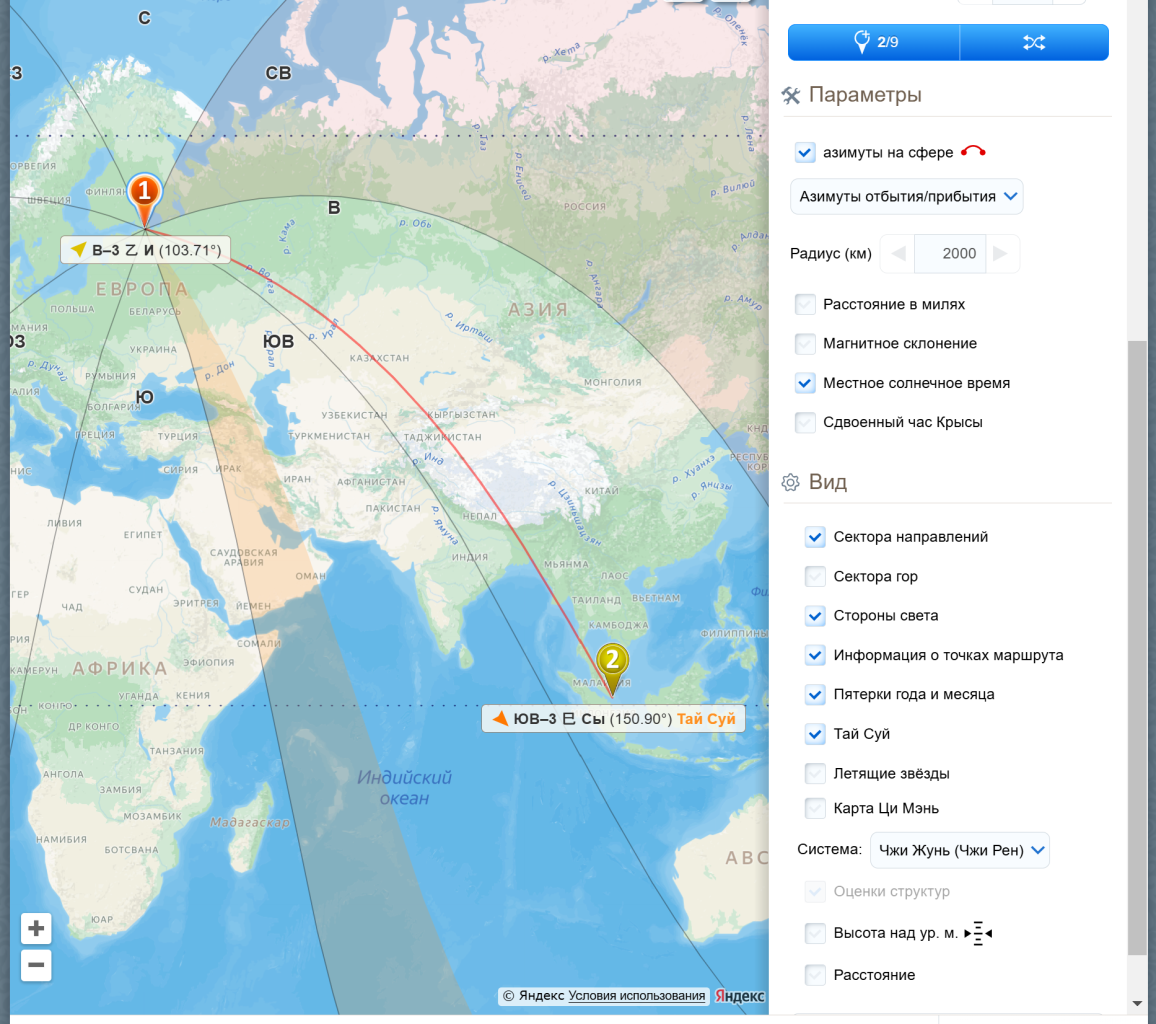
Task: Decrease radius with the left arrow
Action: coord(898,254)
